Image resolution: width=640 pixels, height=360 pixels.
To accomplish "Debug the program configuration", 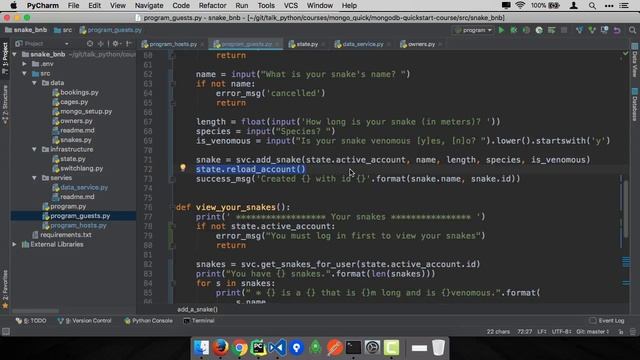I will coord(514,30).
